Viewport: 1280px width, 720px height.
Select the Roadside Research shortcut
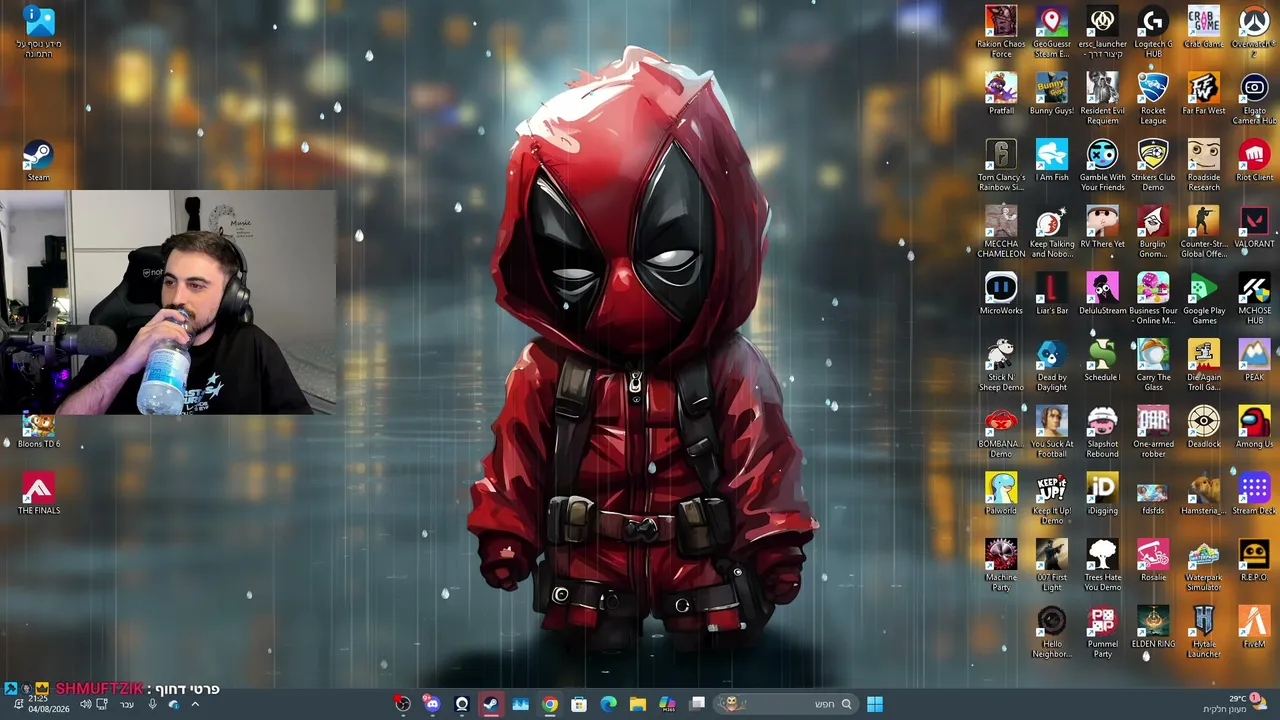pos(1204,165)
